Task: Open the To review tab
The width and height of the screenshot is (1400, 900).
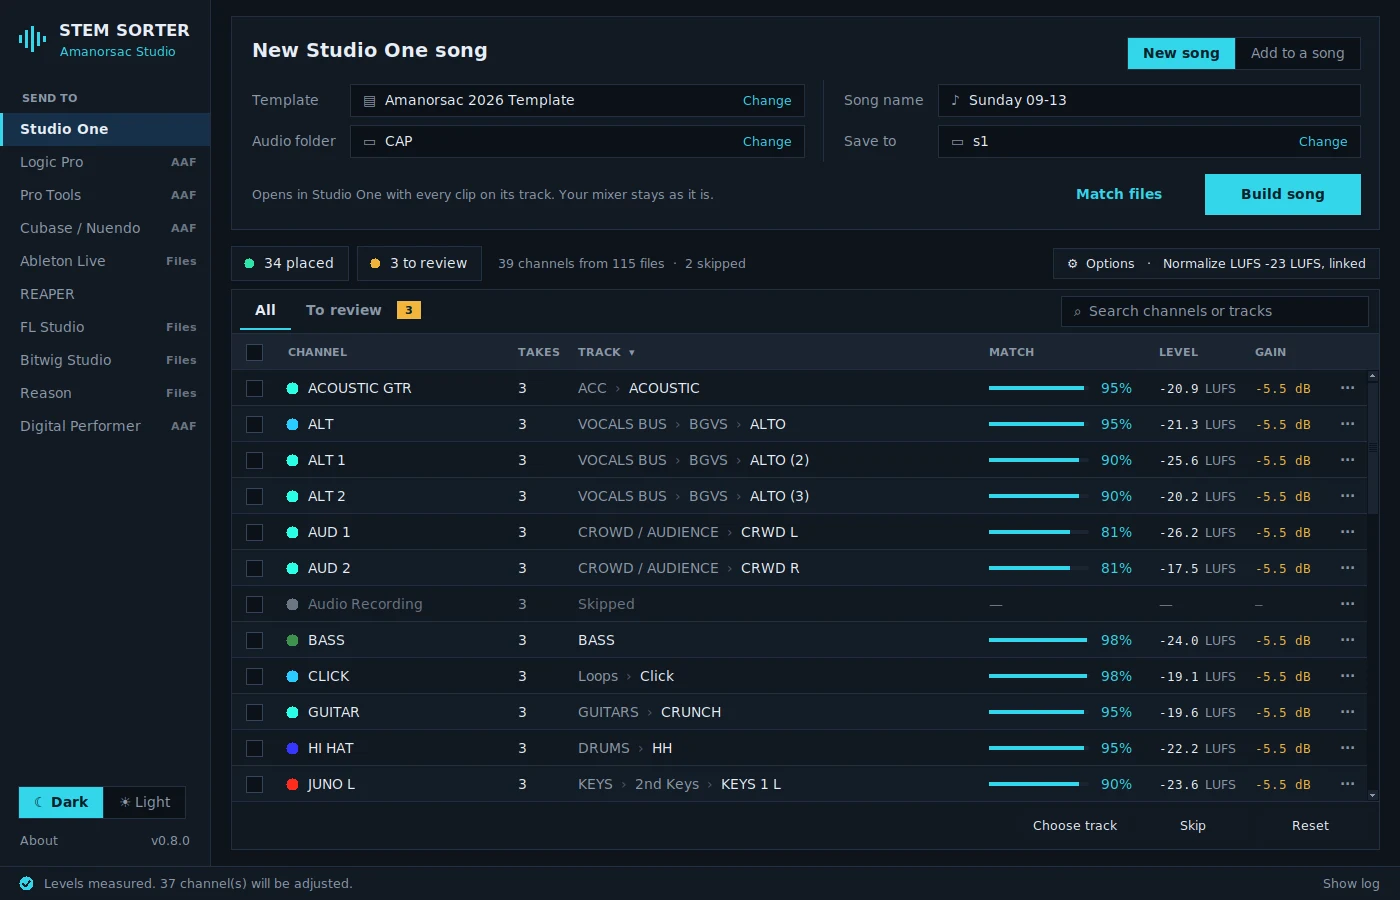Action: tap(363, 310)
